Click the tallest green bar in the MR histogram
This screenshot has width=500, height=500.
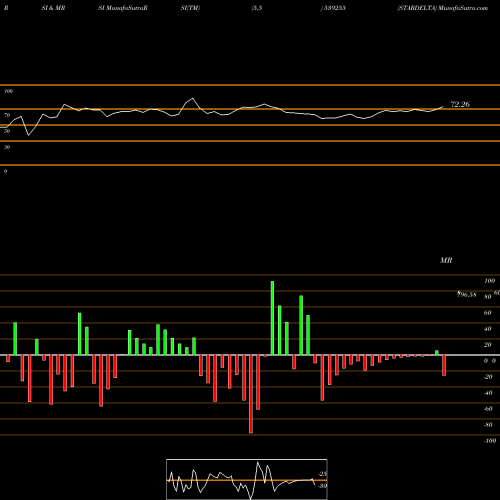click(272, 318)
